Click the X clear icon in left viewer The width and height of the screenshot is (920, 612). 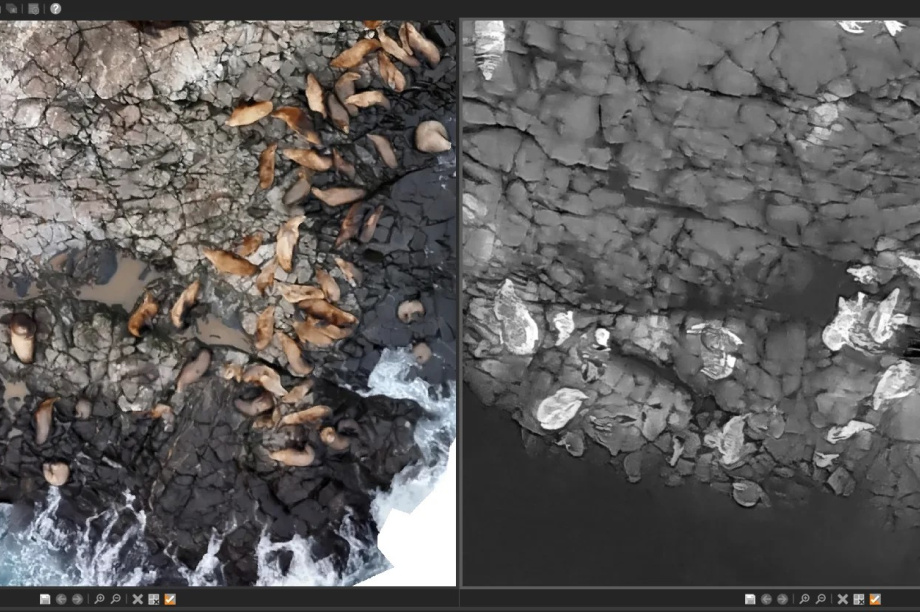tap(137, 599)
